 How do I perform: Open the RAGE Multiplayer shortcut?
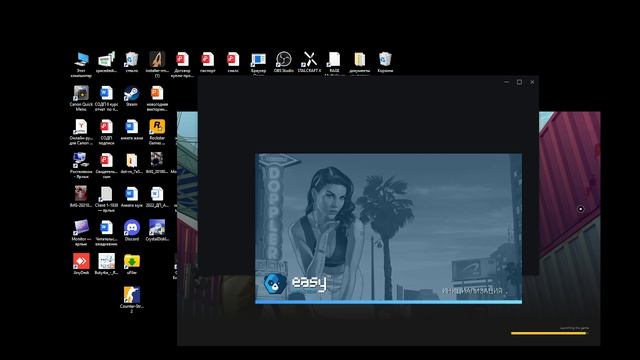click(x=334, y=64)
